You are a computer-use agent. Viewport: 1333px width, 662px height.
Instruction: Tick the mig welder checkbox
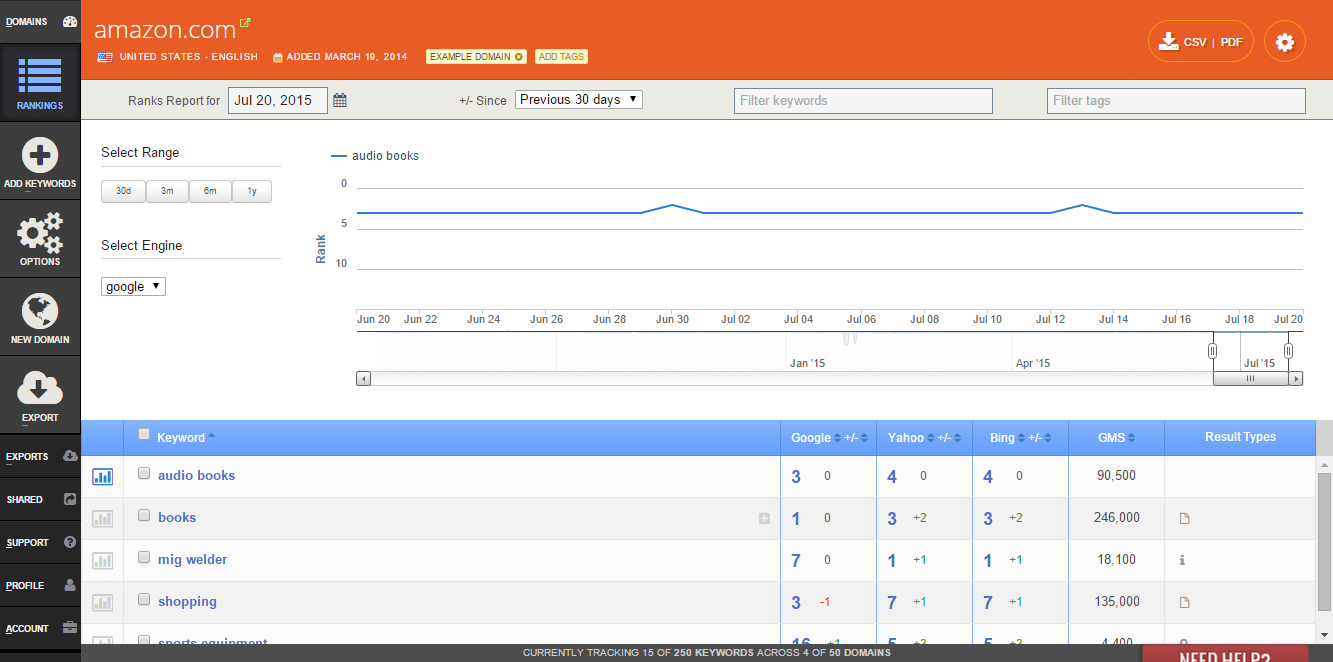pos(144,558)
